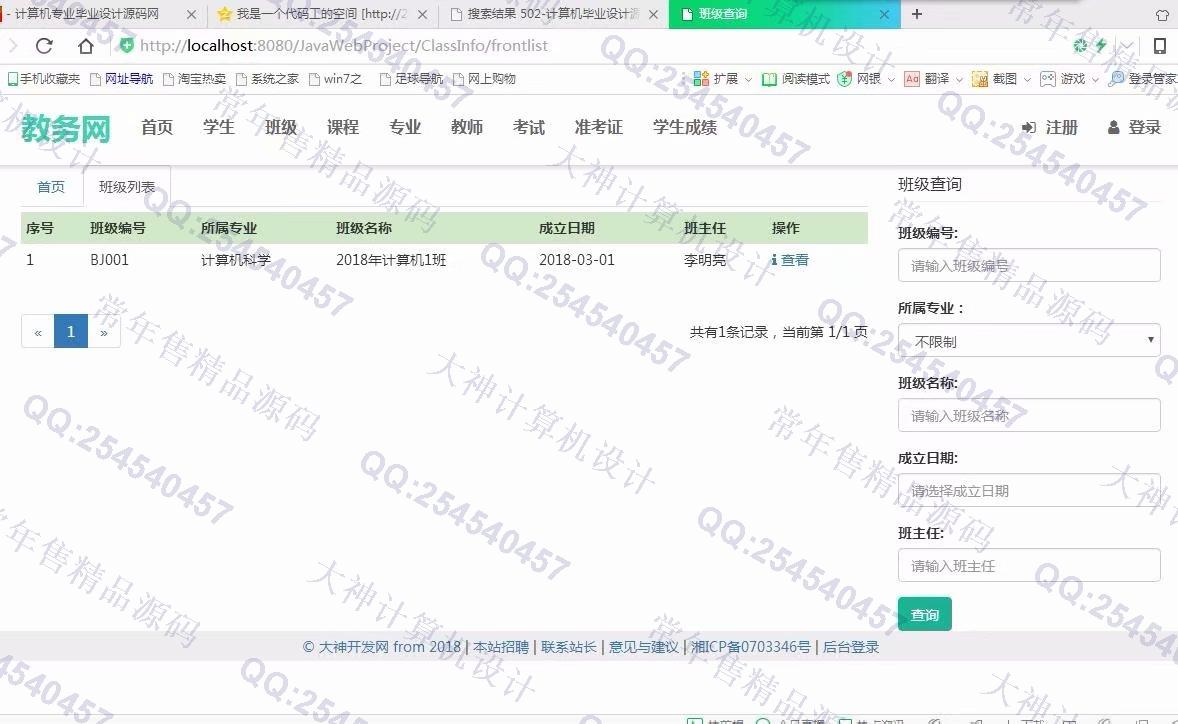1178x724 pixels.
Task: Switch to the 首页 breadcrumb tab
Action: (51, 187)
